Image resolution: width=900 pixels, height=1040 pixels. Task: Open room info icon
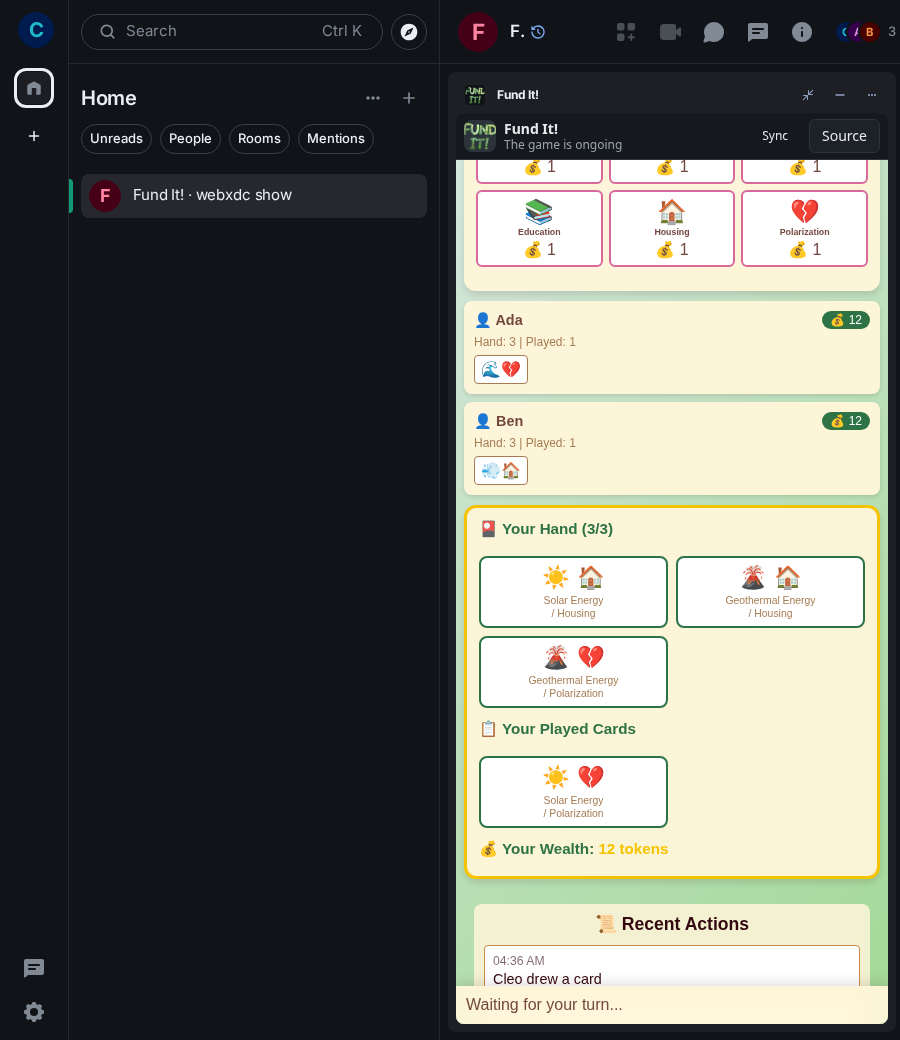tap(802, 32)
